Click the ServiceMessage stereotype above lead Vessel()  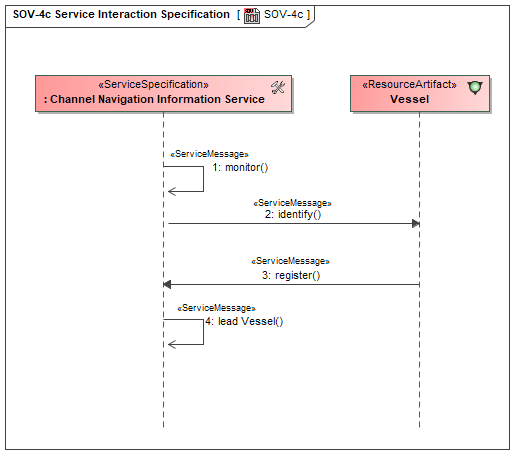pos(216,308)
